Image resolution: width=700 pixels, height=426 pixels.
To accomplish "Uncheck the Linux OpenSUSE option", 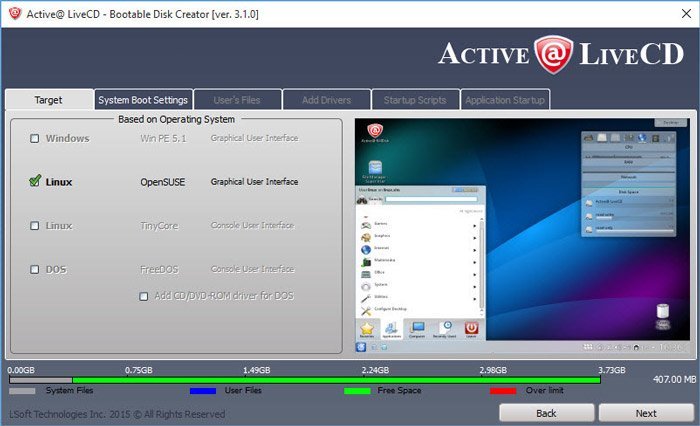I will [35, 181].
